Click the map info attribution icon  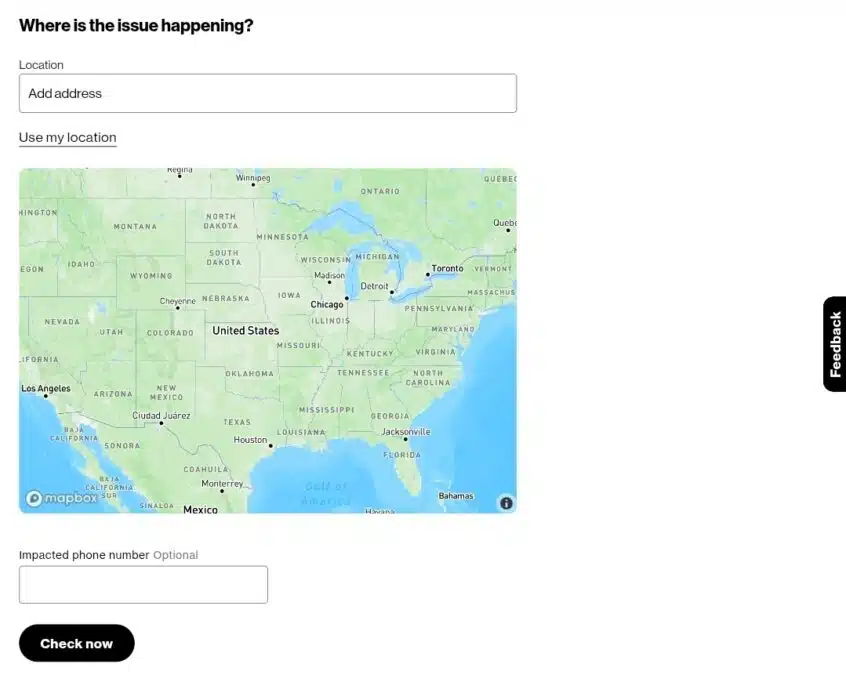tap(506, 503)
